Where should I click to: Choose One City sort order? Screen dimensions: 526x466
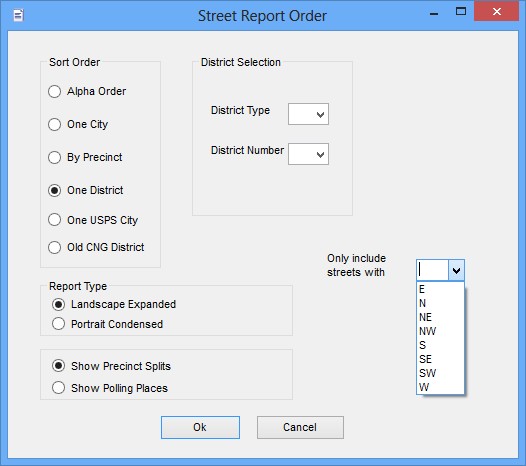click(54, 124)
